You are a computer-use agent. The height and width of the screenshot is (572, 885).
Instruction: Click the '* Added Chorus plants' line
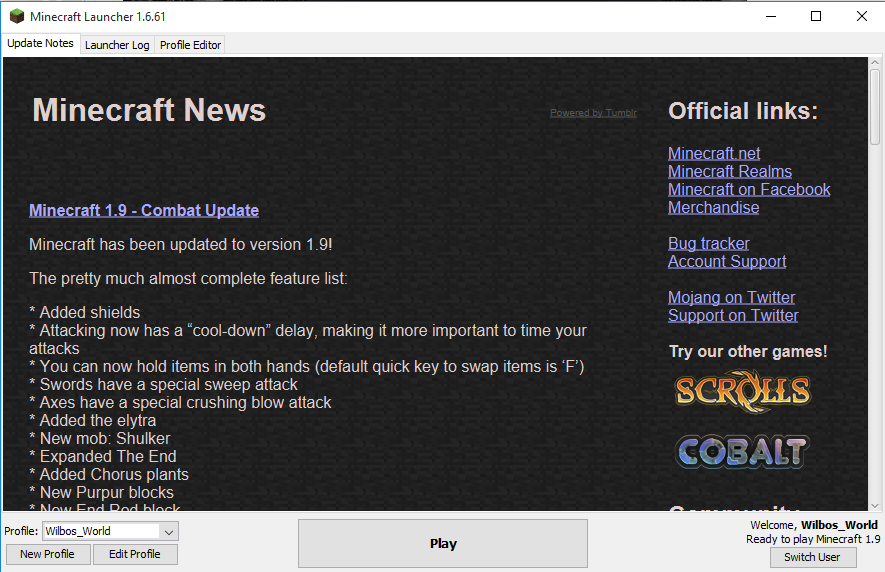[109, 474]
